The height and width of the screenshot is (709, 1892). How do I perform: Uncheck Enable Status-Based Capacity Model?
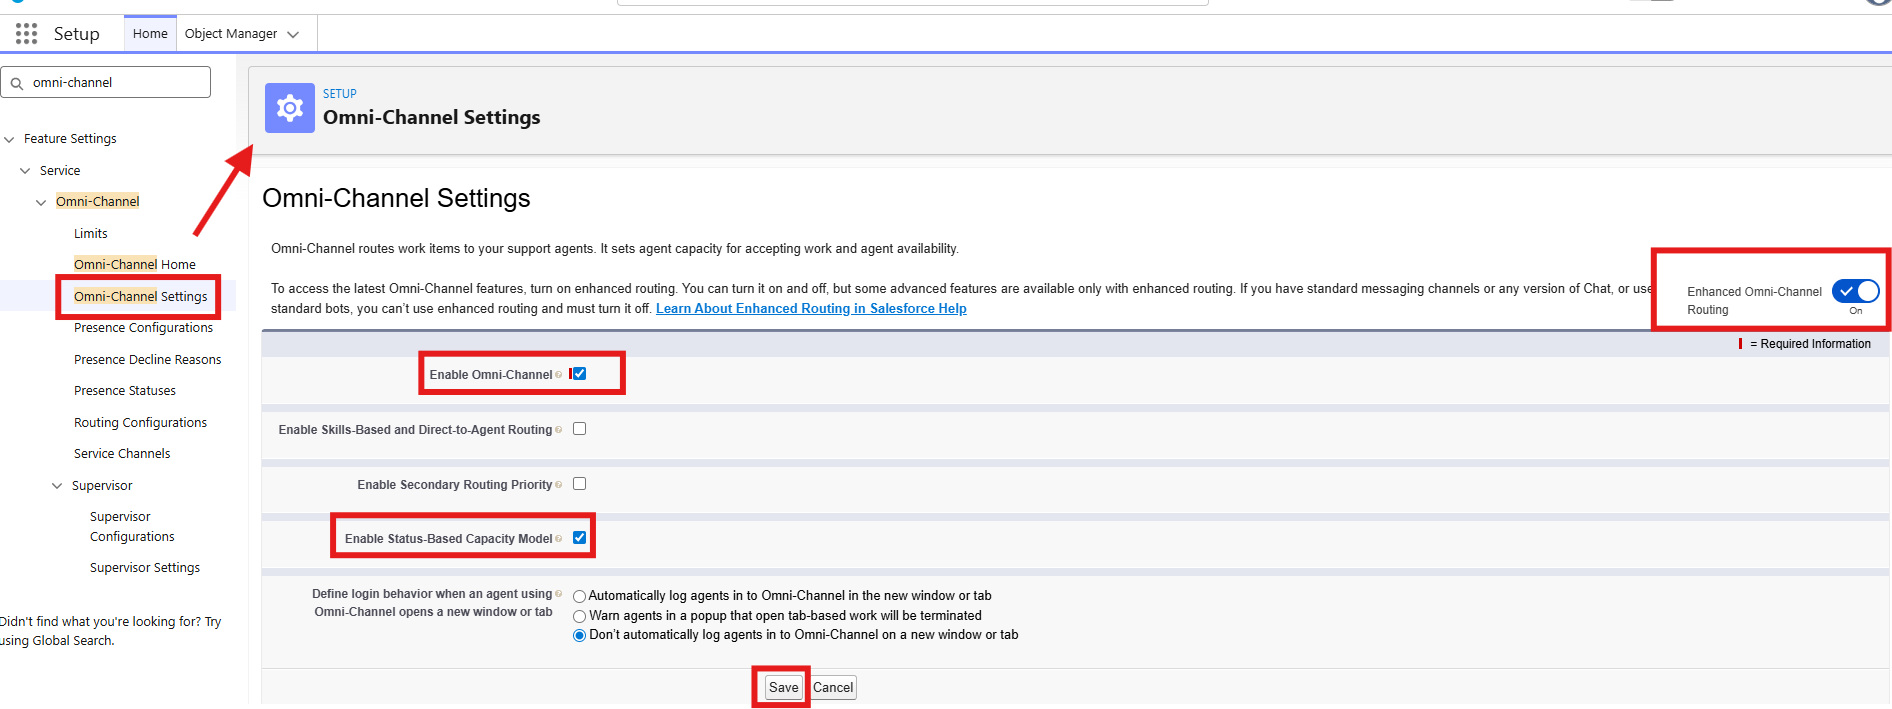pyautogui.click(x=579, y=538)
